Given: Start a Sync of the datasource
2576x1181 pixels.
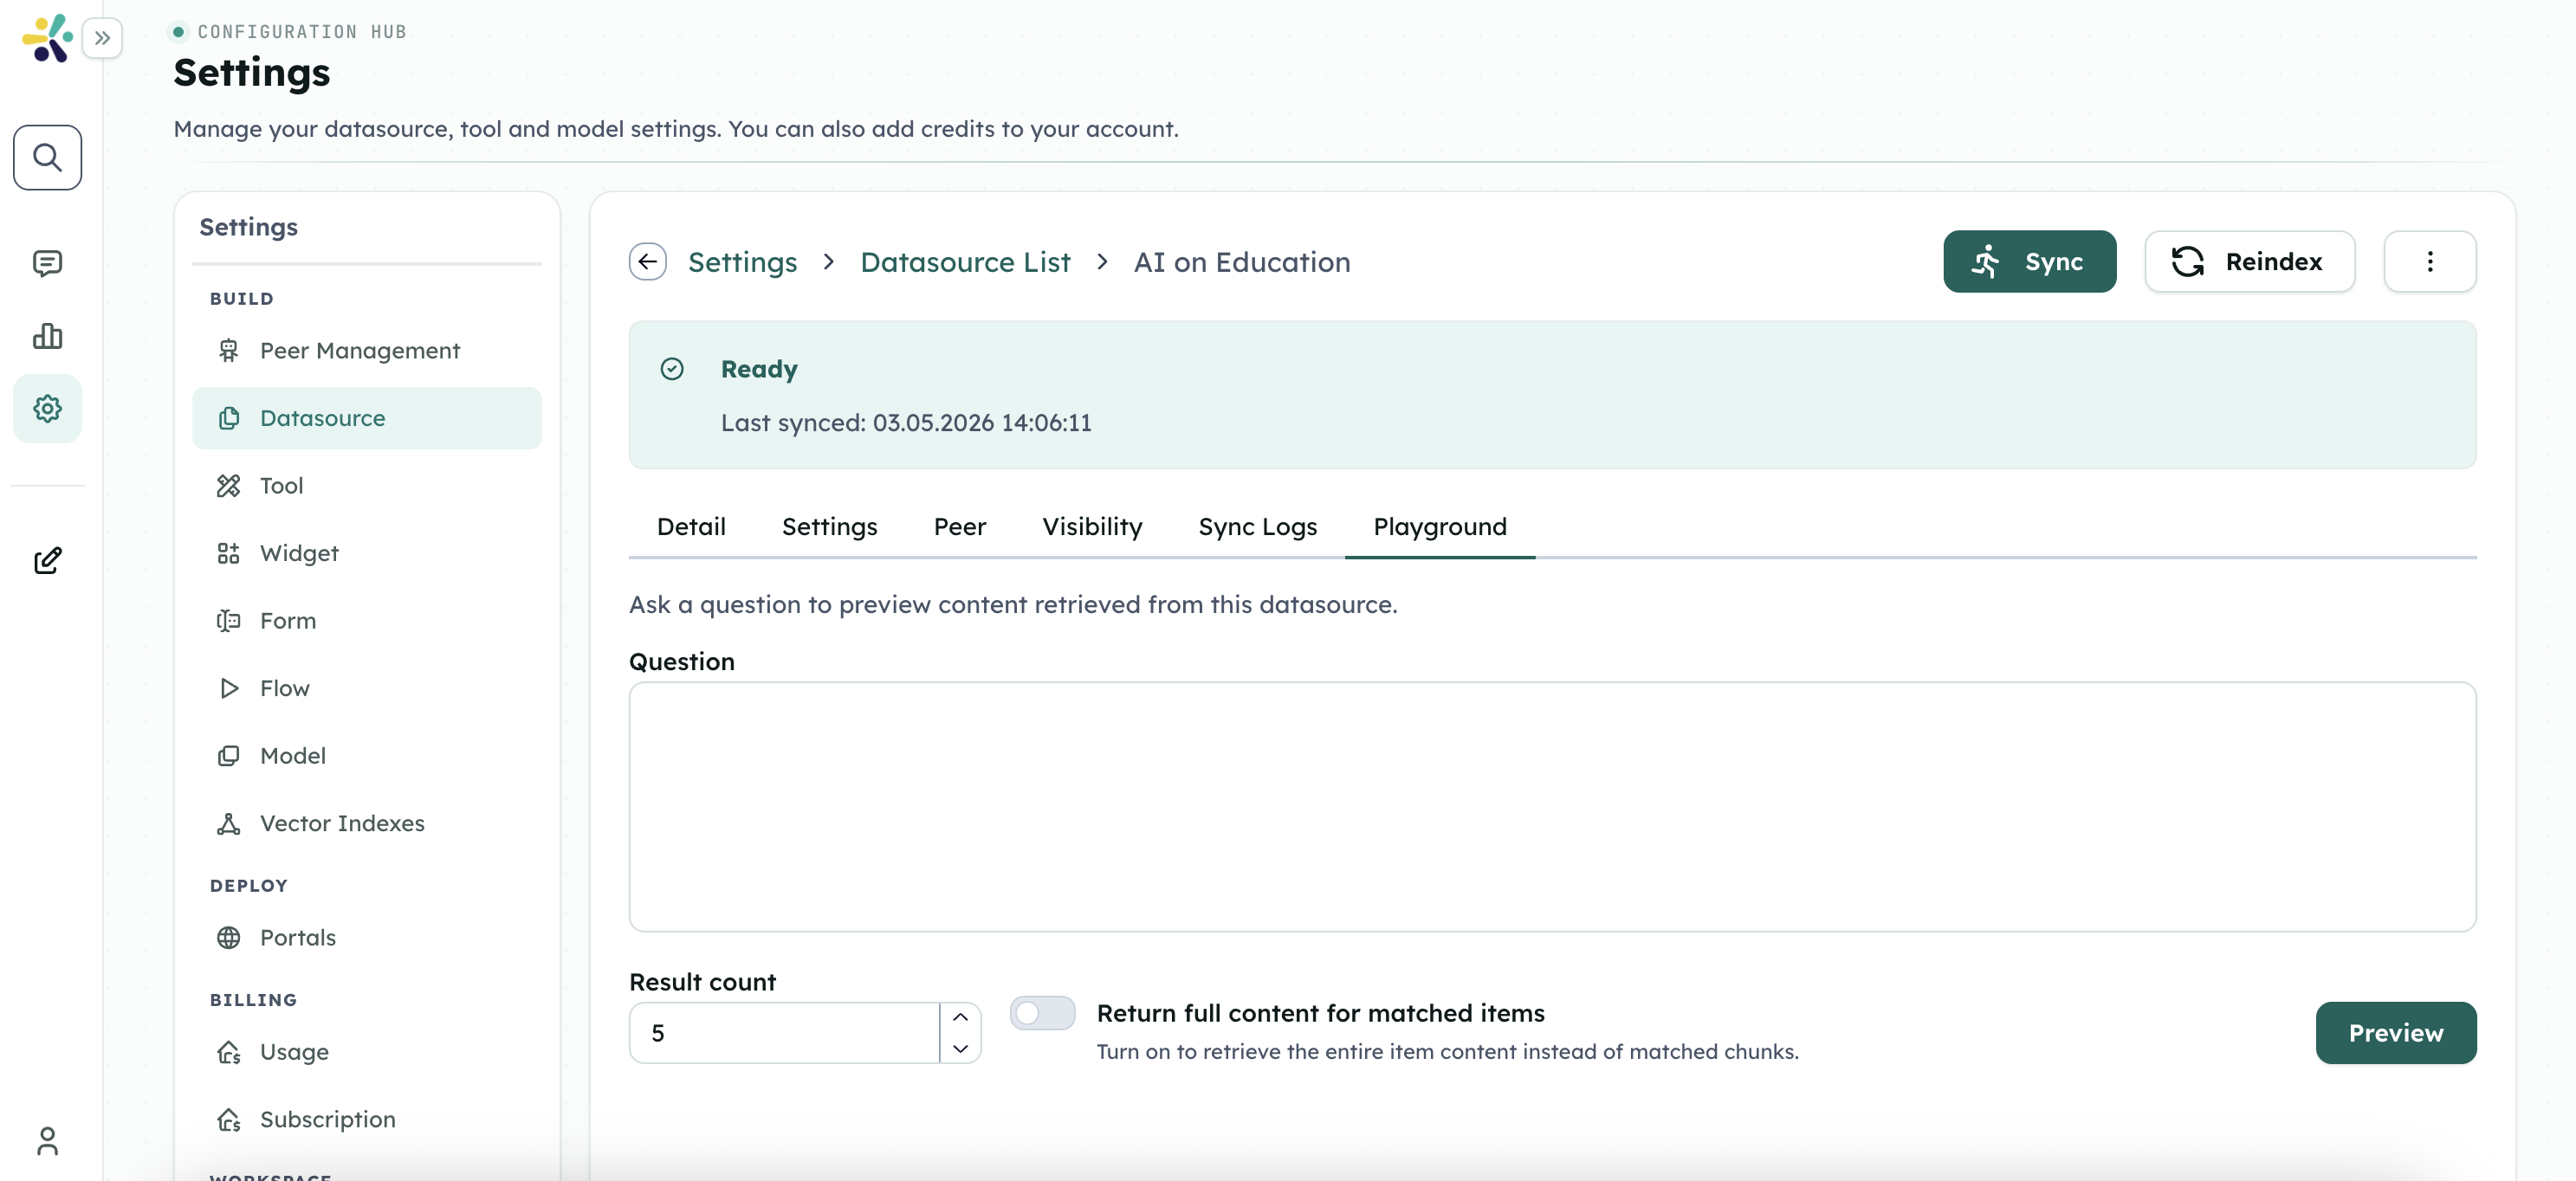Looking at the screenshot, I should 2029,261.
